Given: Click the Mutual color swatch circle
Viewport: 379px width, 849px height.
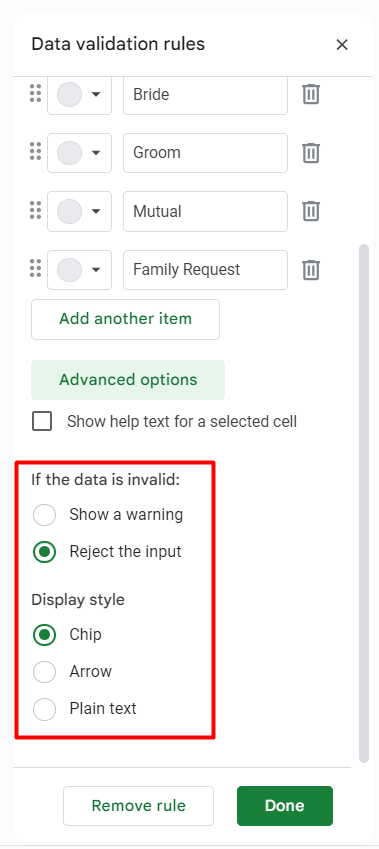Looking at the screenshot, I should pyautogui.click(x=69, y=211).
